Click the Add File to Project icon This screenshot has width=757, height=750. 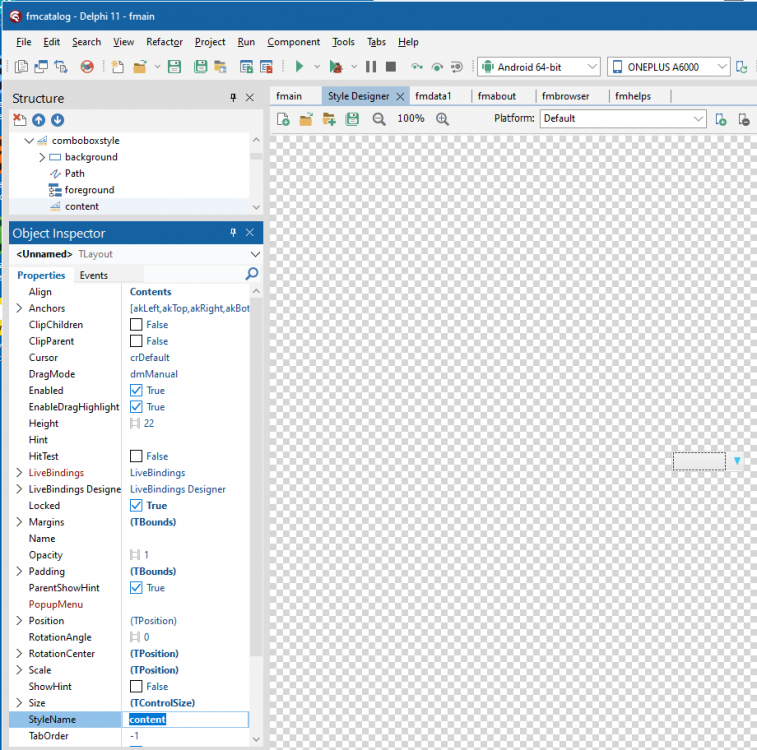point(247,67)
